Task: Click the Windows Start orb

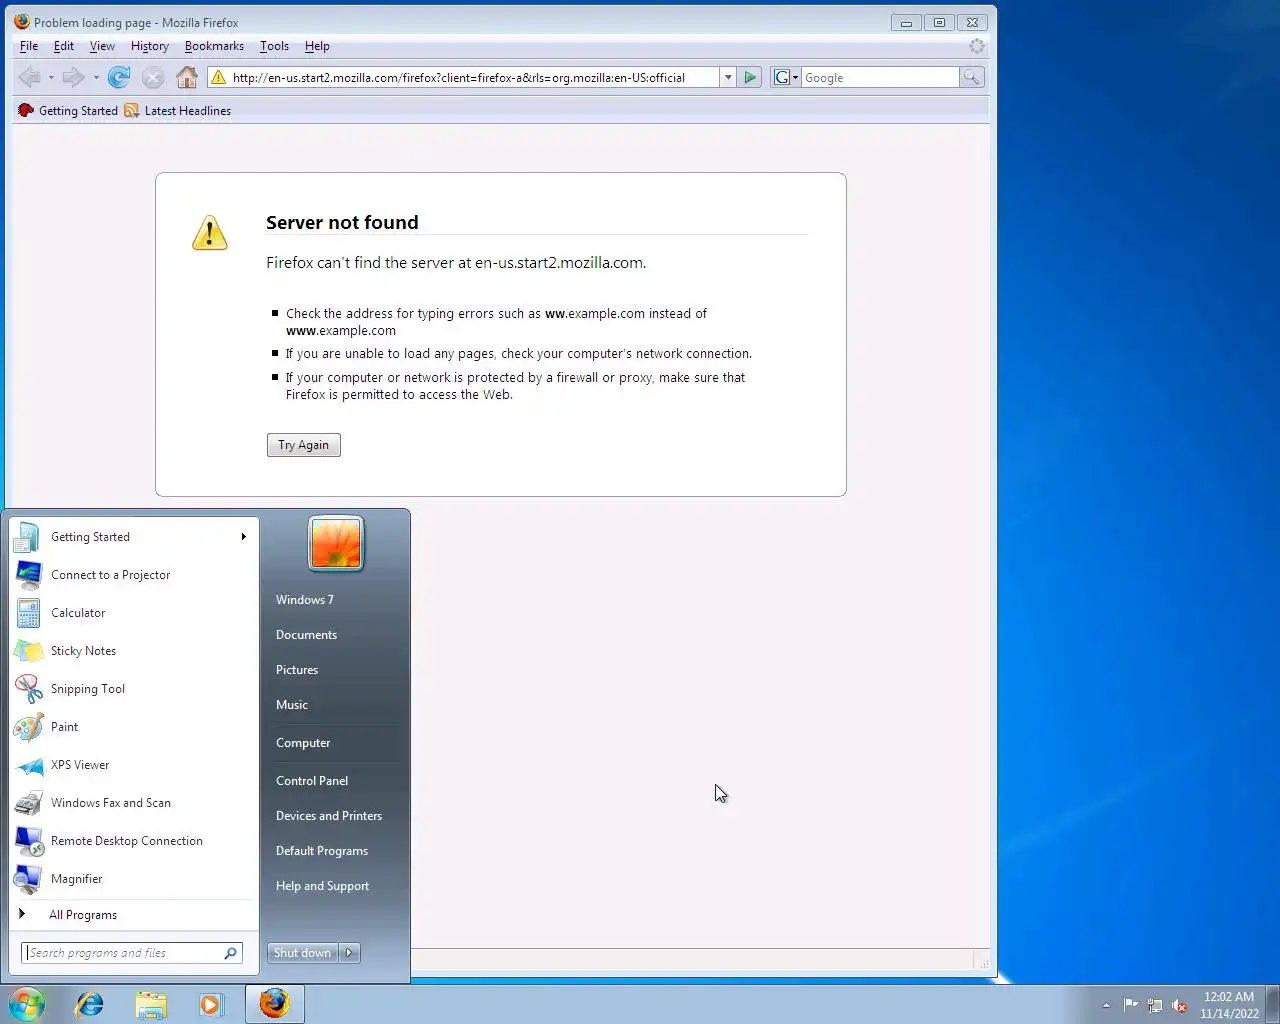Action: pyautogui.click(x=27, y=1004)
